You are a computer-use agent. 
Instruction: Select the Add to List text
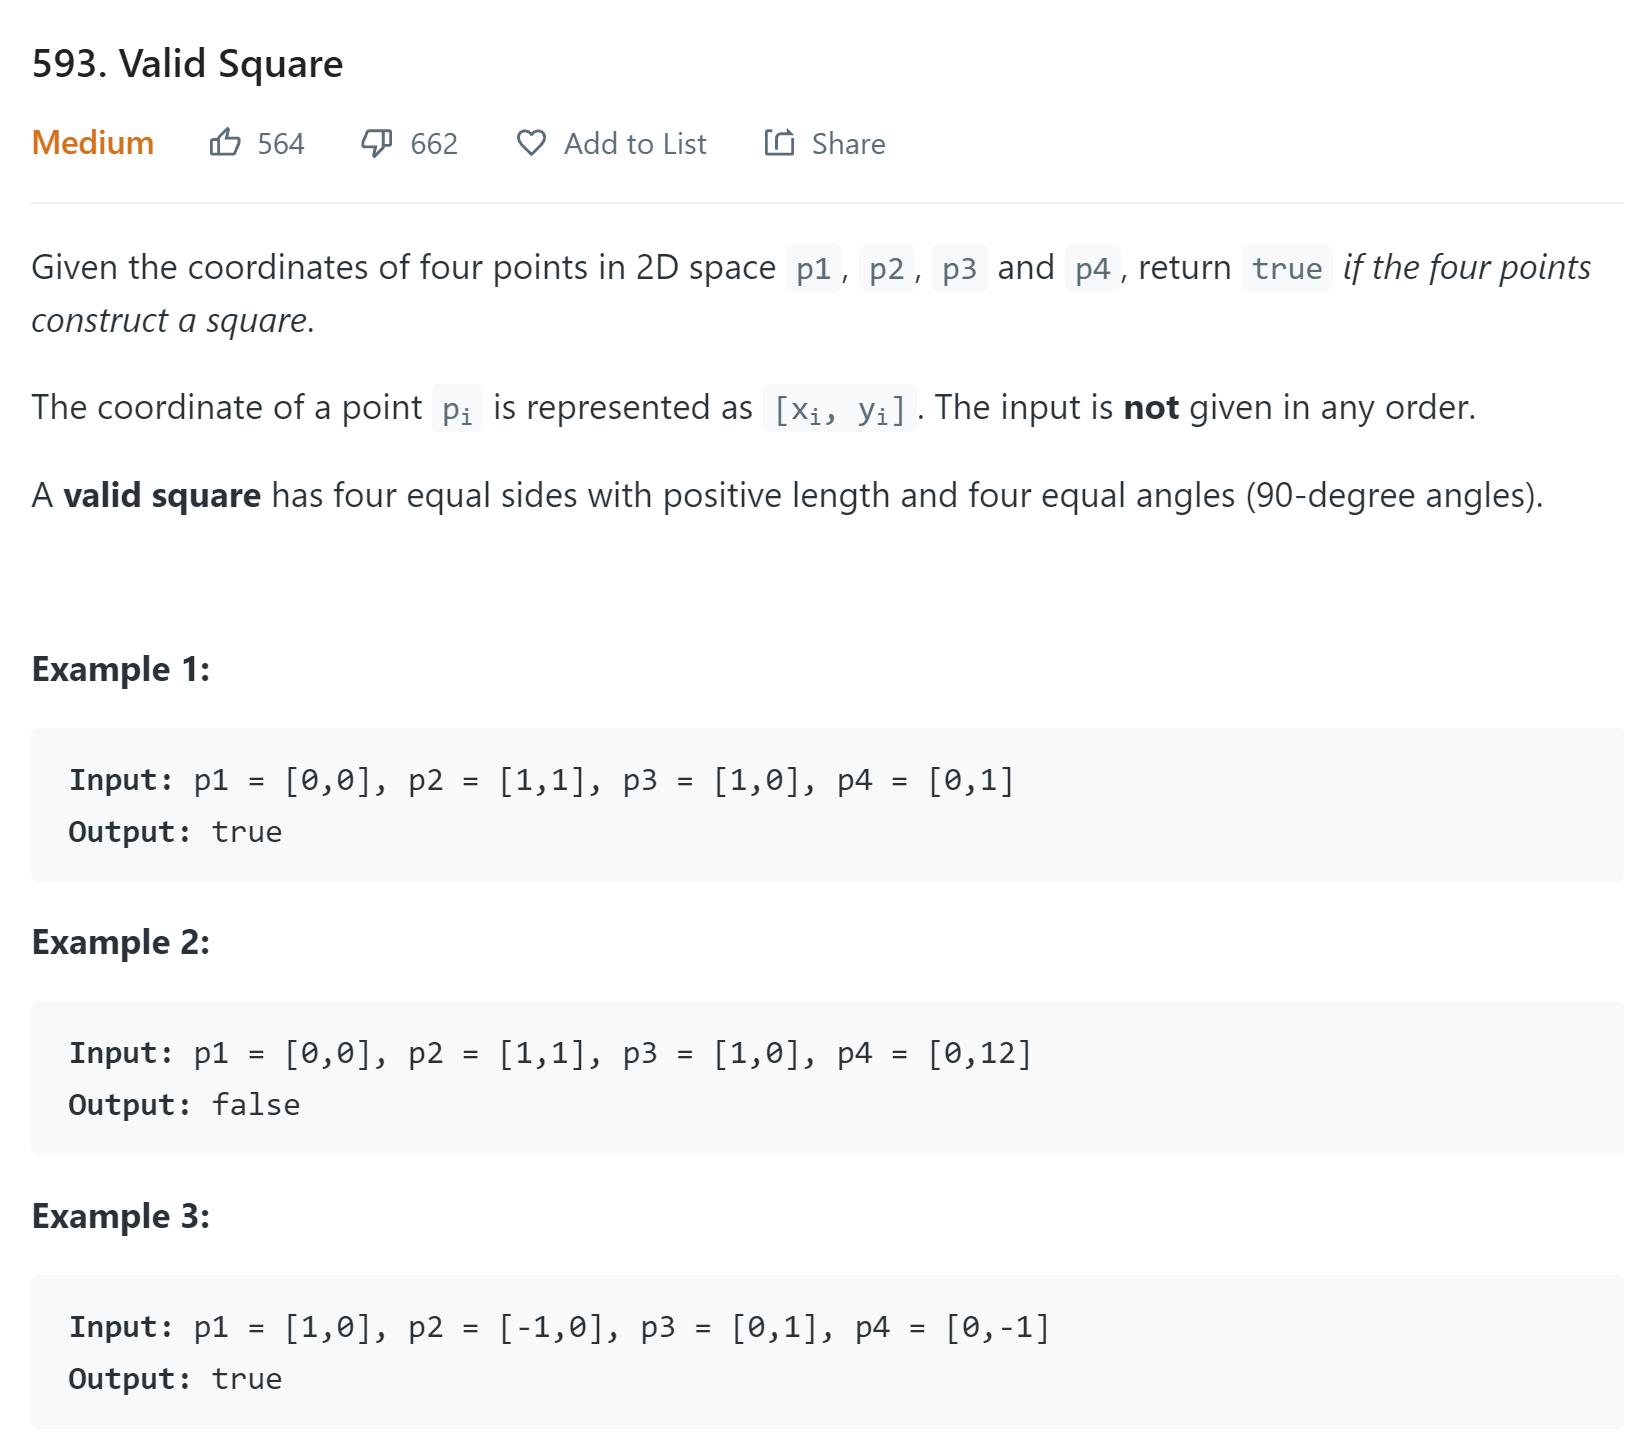[x=635, y=144]
